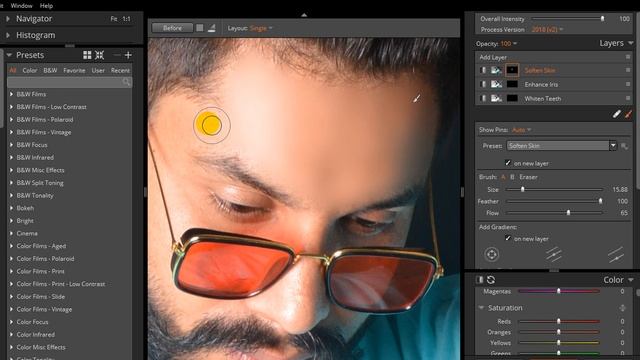
Task: Toggle visibility of Soften Skin layer
Action: click(484, 70)
